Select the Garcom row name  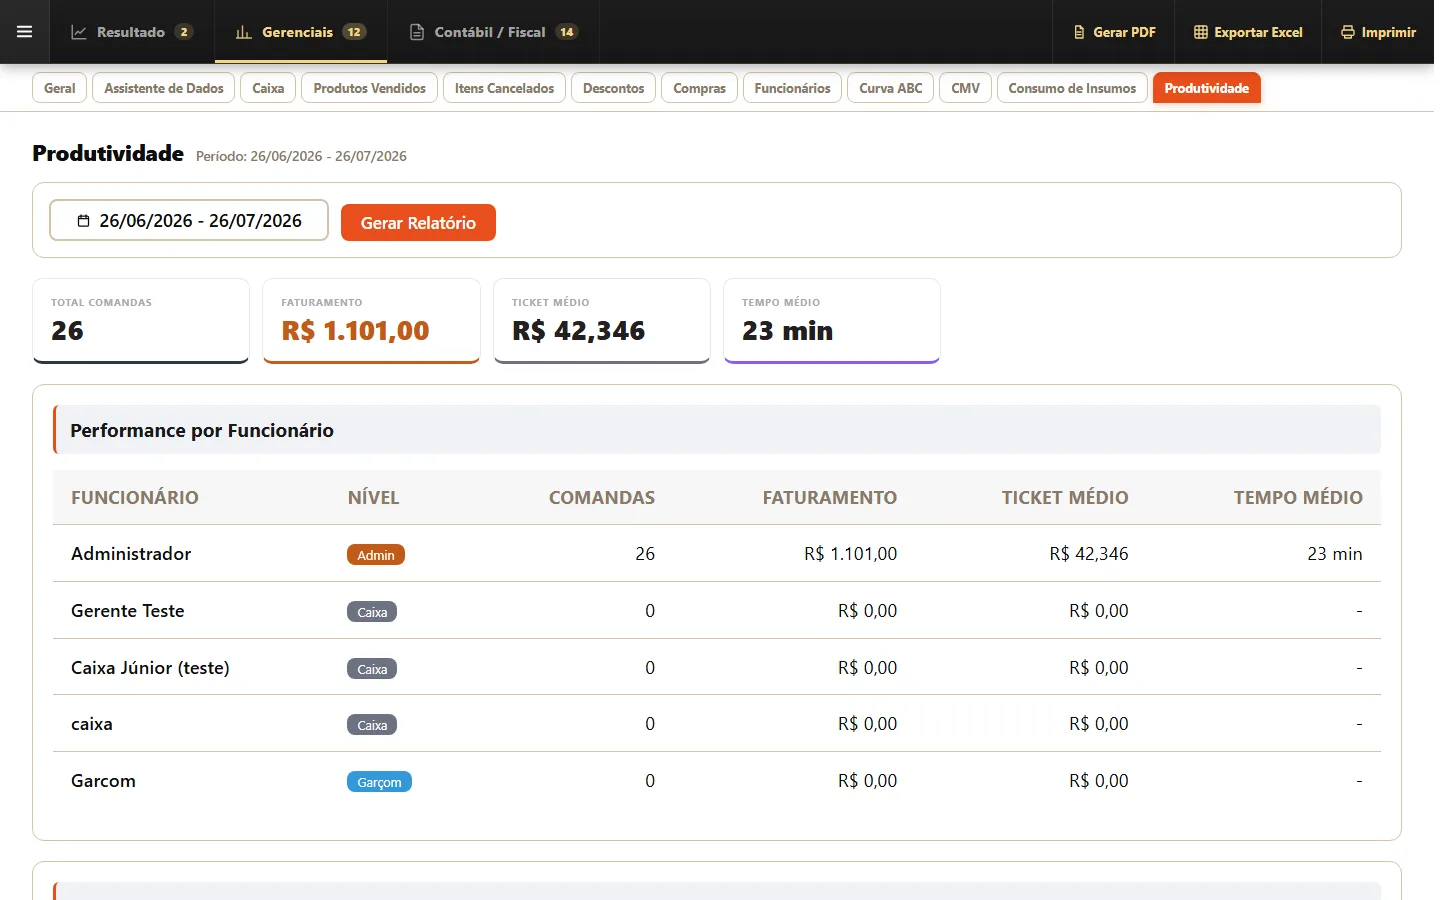point(103,781)
